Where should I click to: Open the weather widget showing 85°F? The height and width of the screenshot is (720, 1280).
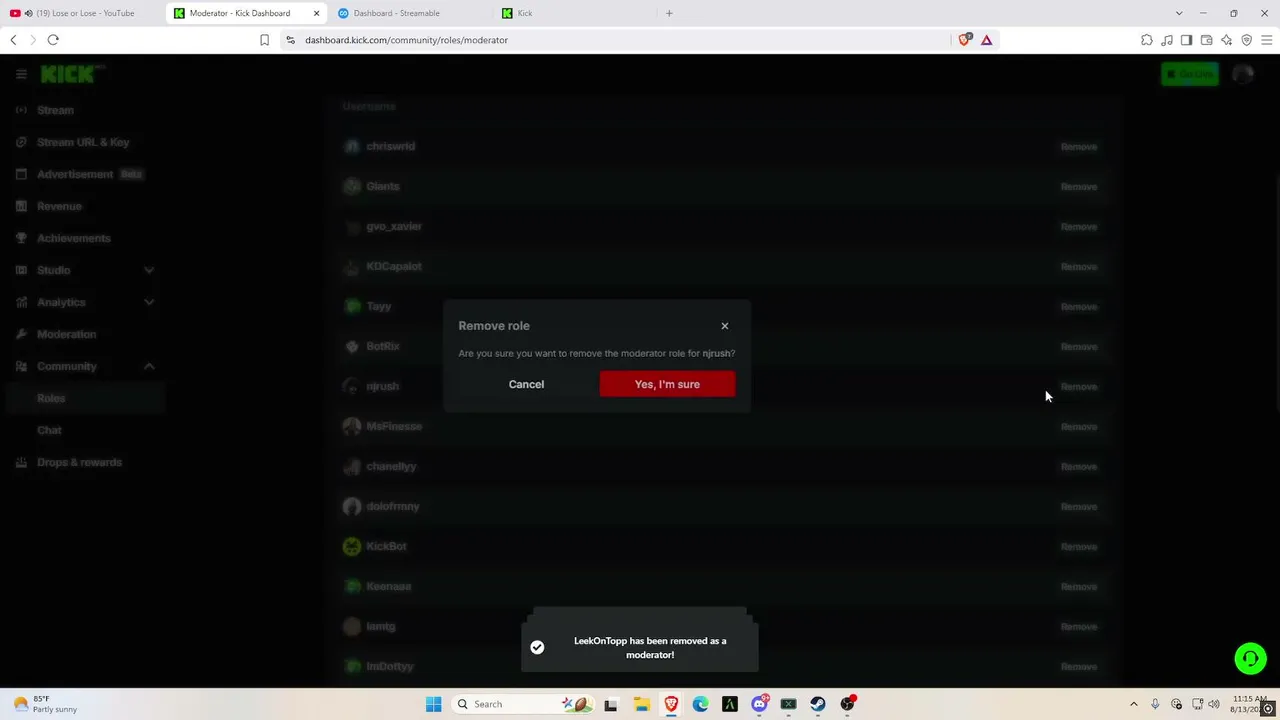click(x=46, y=704)
